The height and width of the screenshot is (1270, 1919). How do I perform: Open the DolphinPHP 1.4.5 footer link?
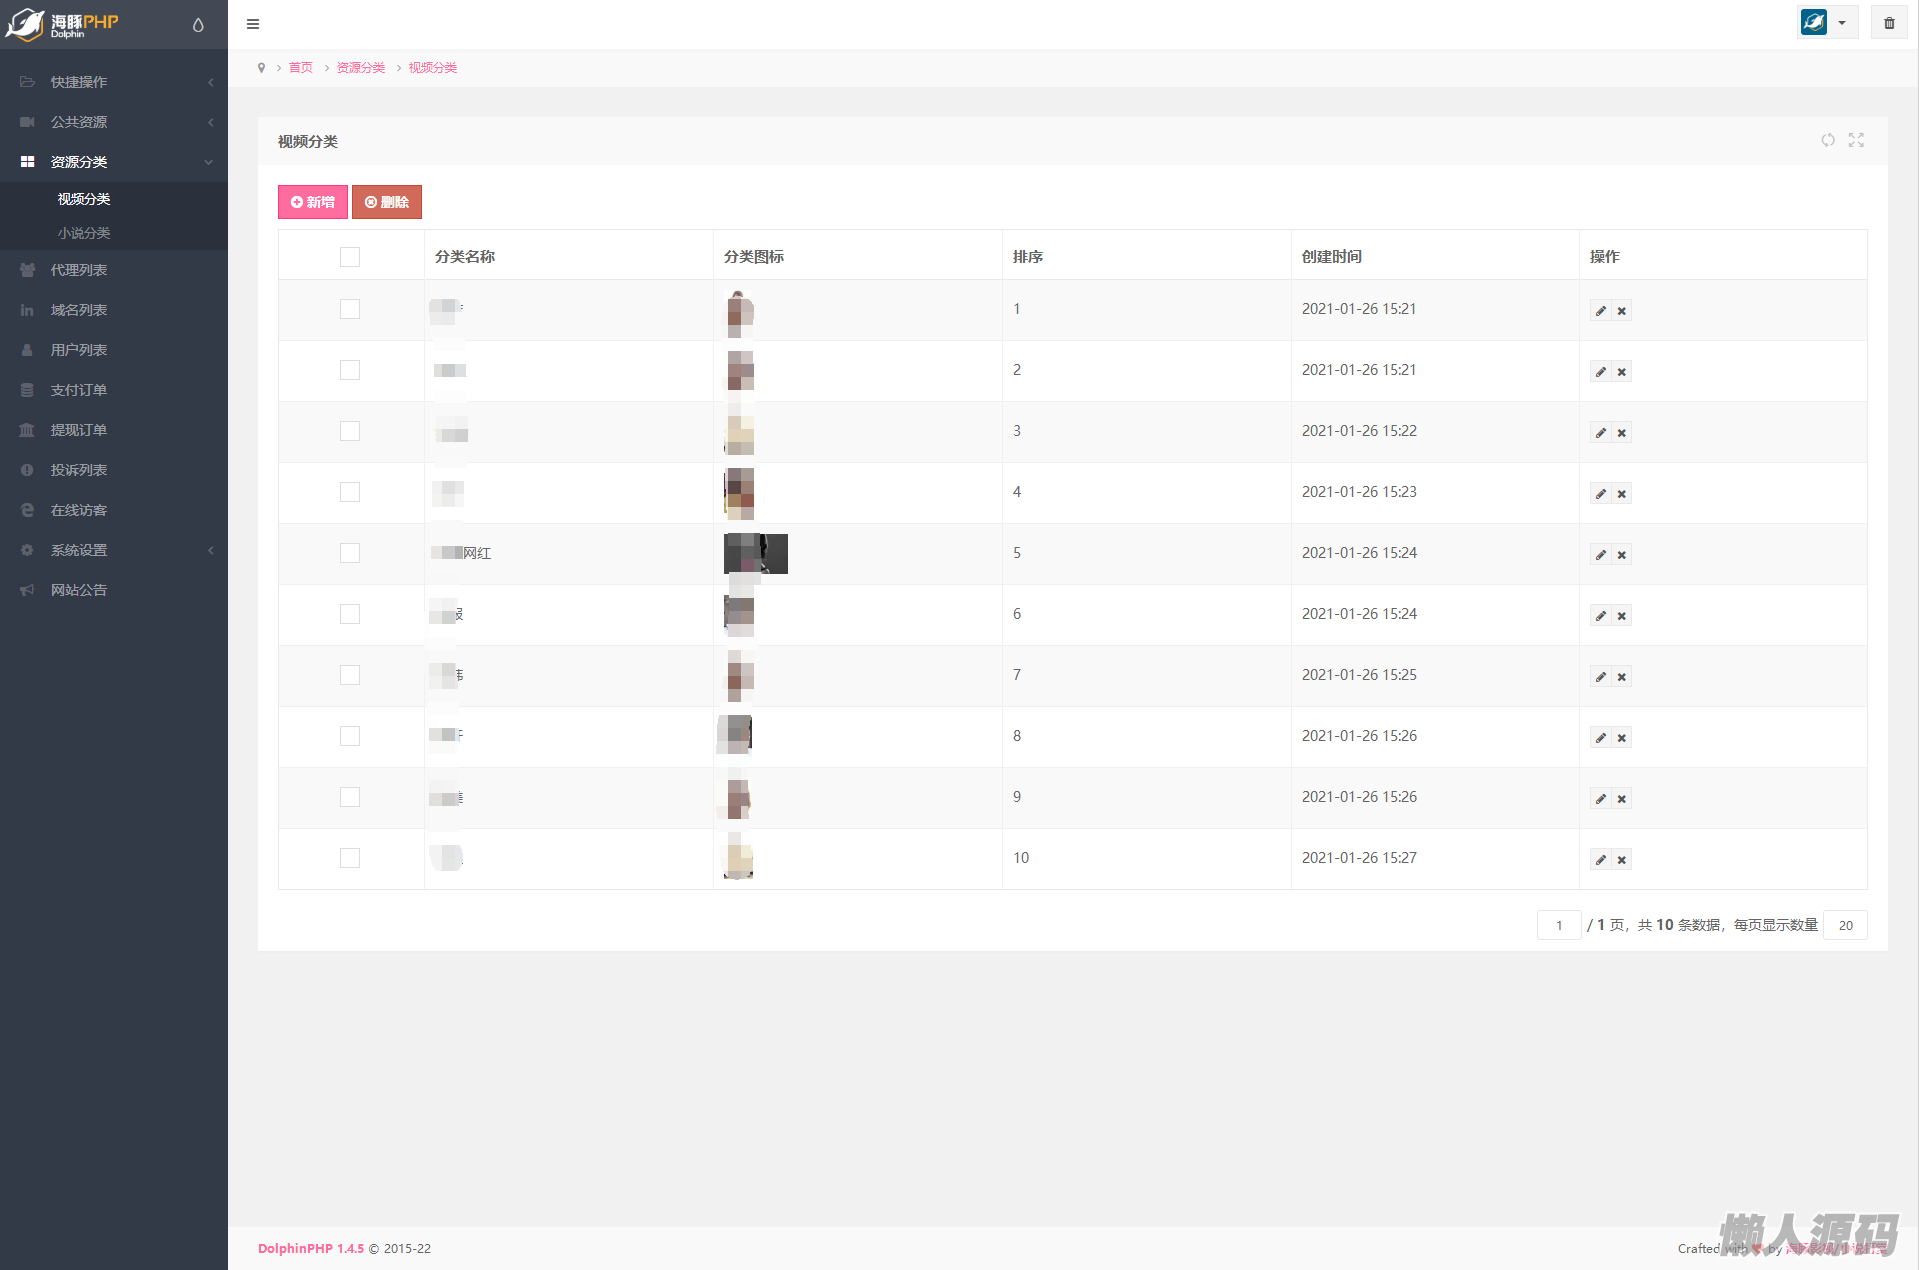[311, 1249]
